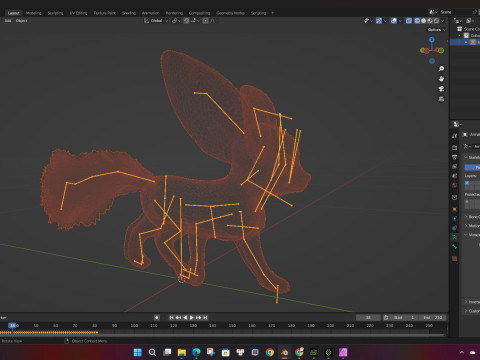Expand the Collection in the outliner
This screenshot has height=360, width=480.
[x=460, y=35]
